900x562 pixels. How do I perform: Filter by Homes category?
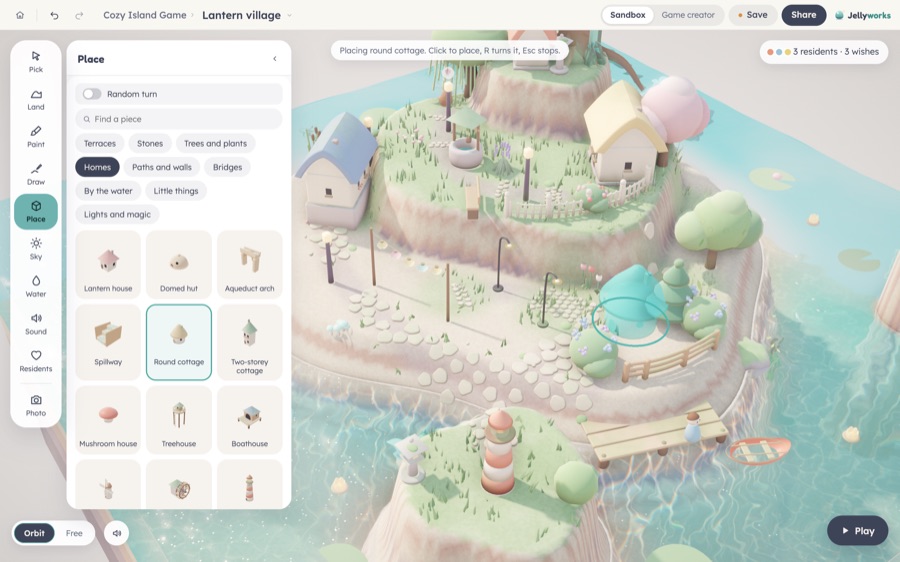pos(98,167)
